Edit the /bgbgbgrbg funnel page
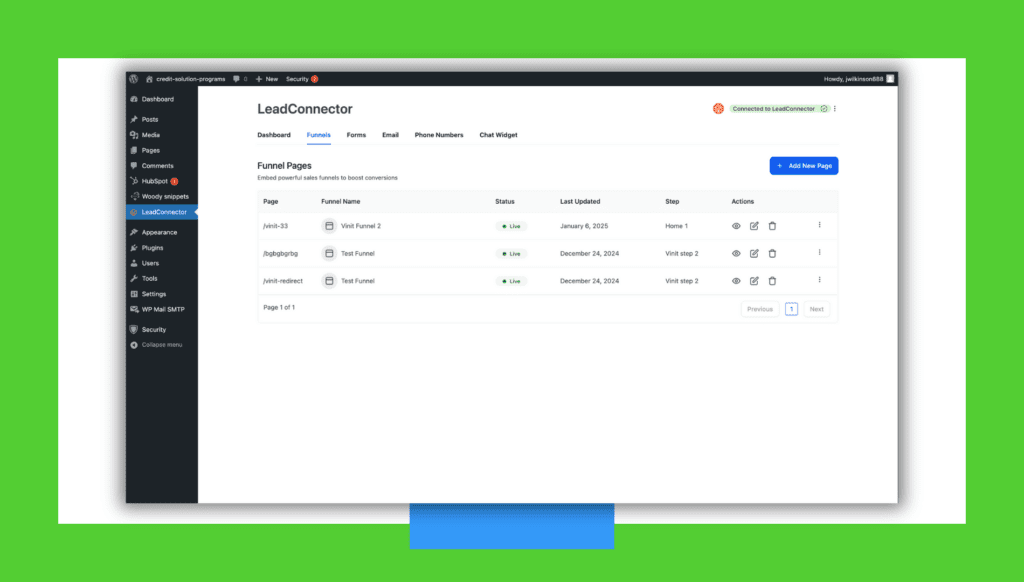 [754, 253]
